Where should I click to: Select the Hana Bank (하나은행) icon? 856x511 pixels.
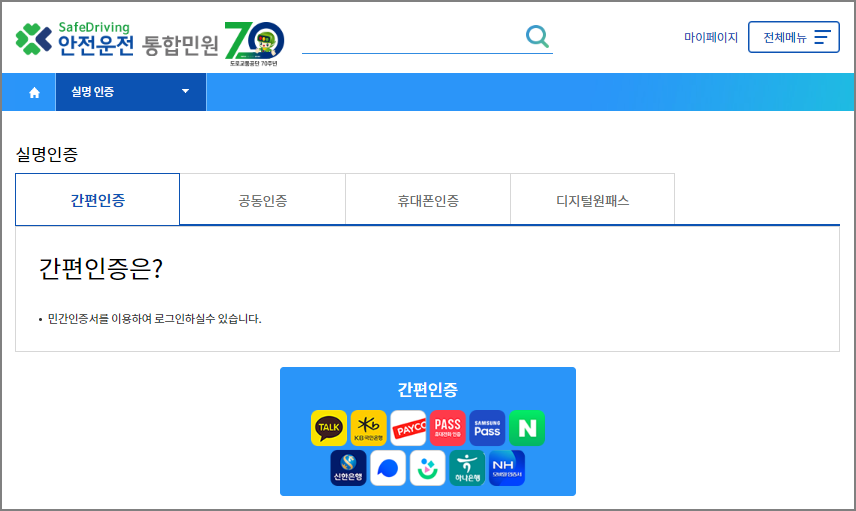pyautogui.click(x=467, y=468)
